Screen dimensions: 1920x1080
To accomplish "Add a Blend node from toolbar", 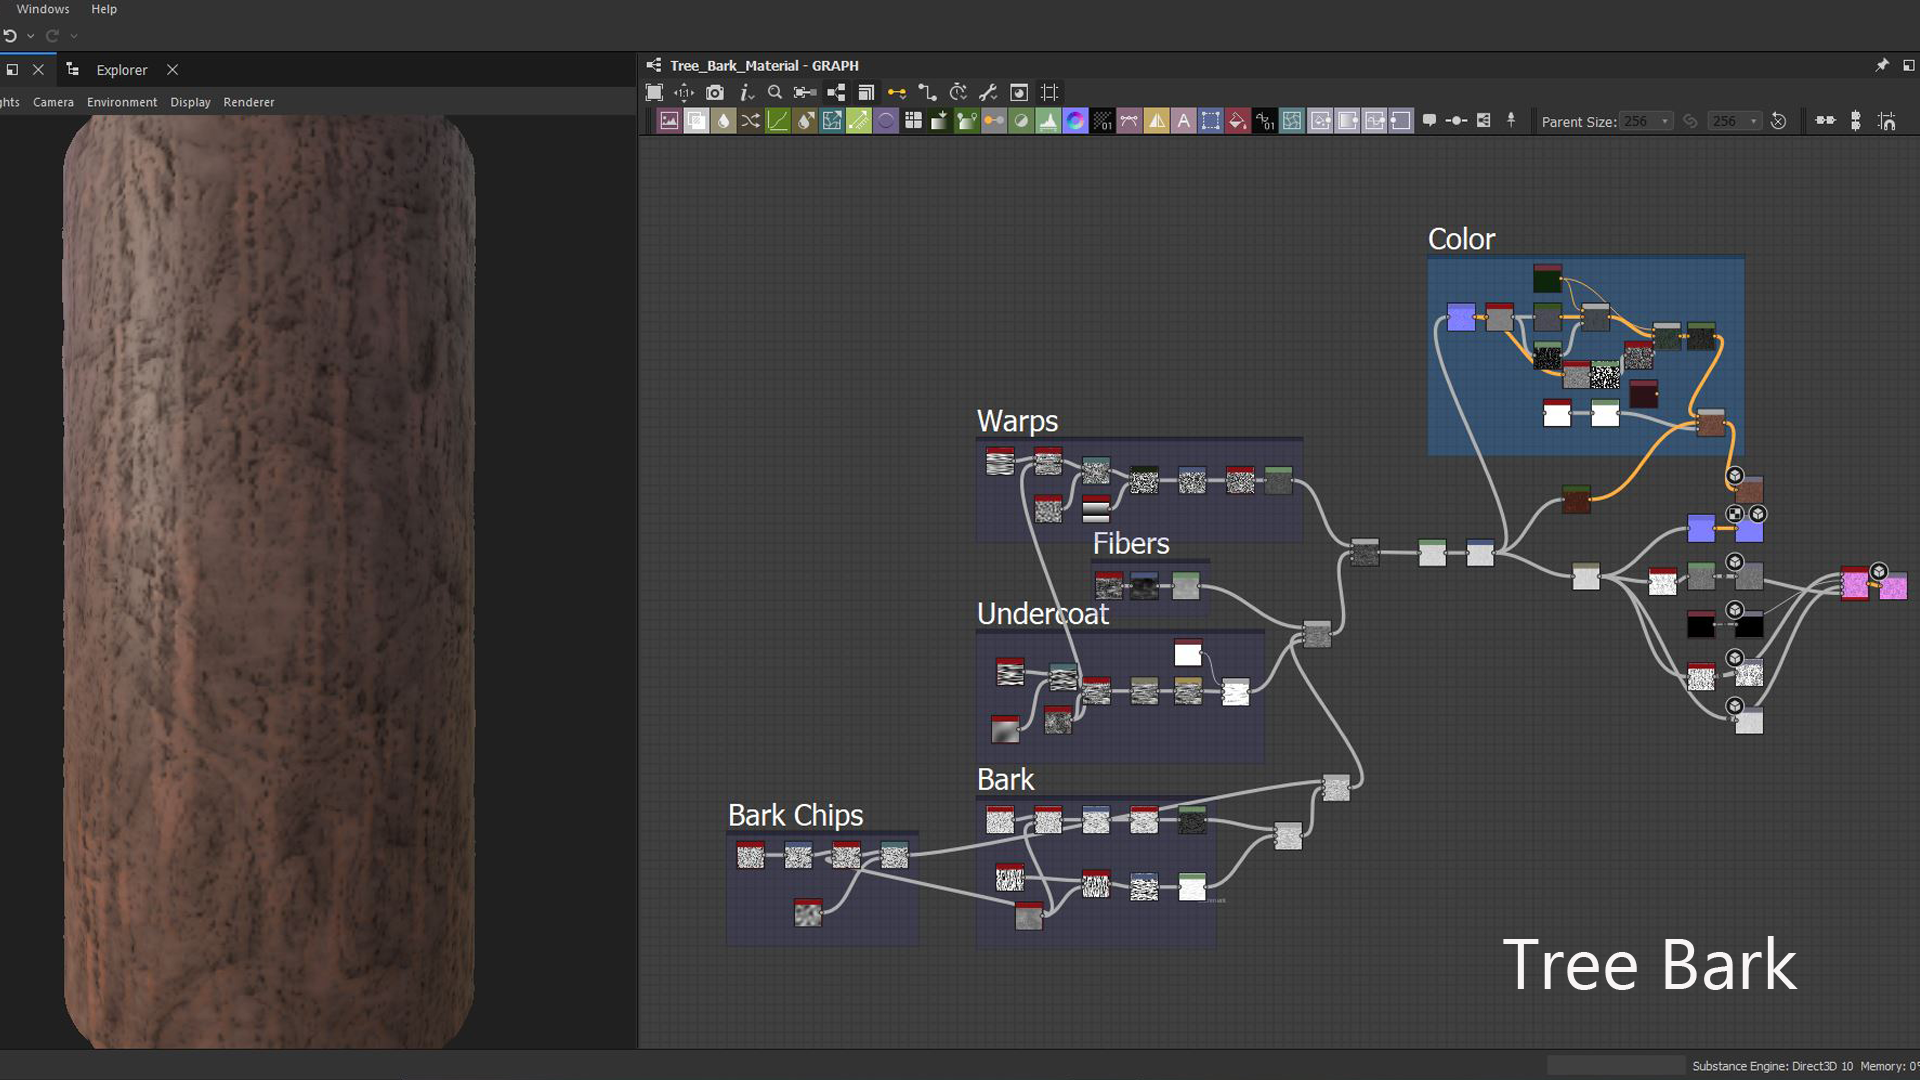I will tap(696, 121).
